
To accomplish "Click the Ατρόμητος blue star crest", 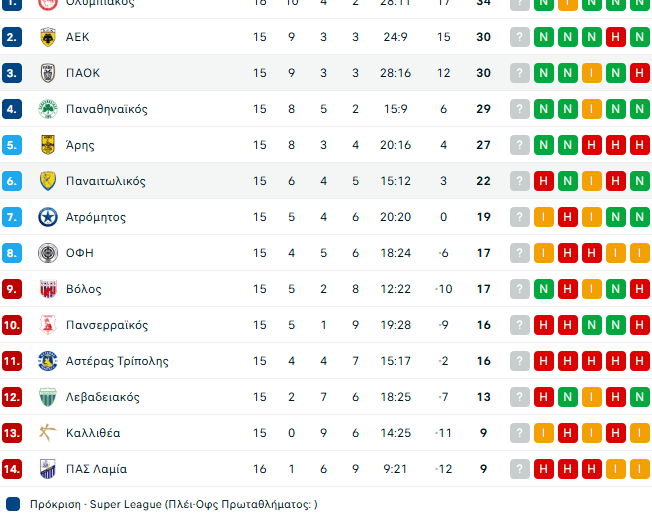I will pyautogui.click(x=47, y=217).
